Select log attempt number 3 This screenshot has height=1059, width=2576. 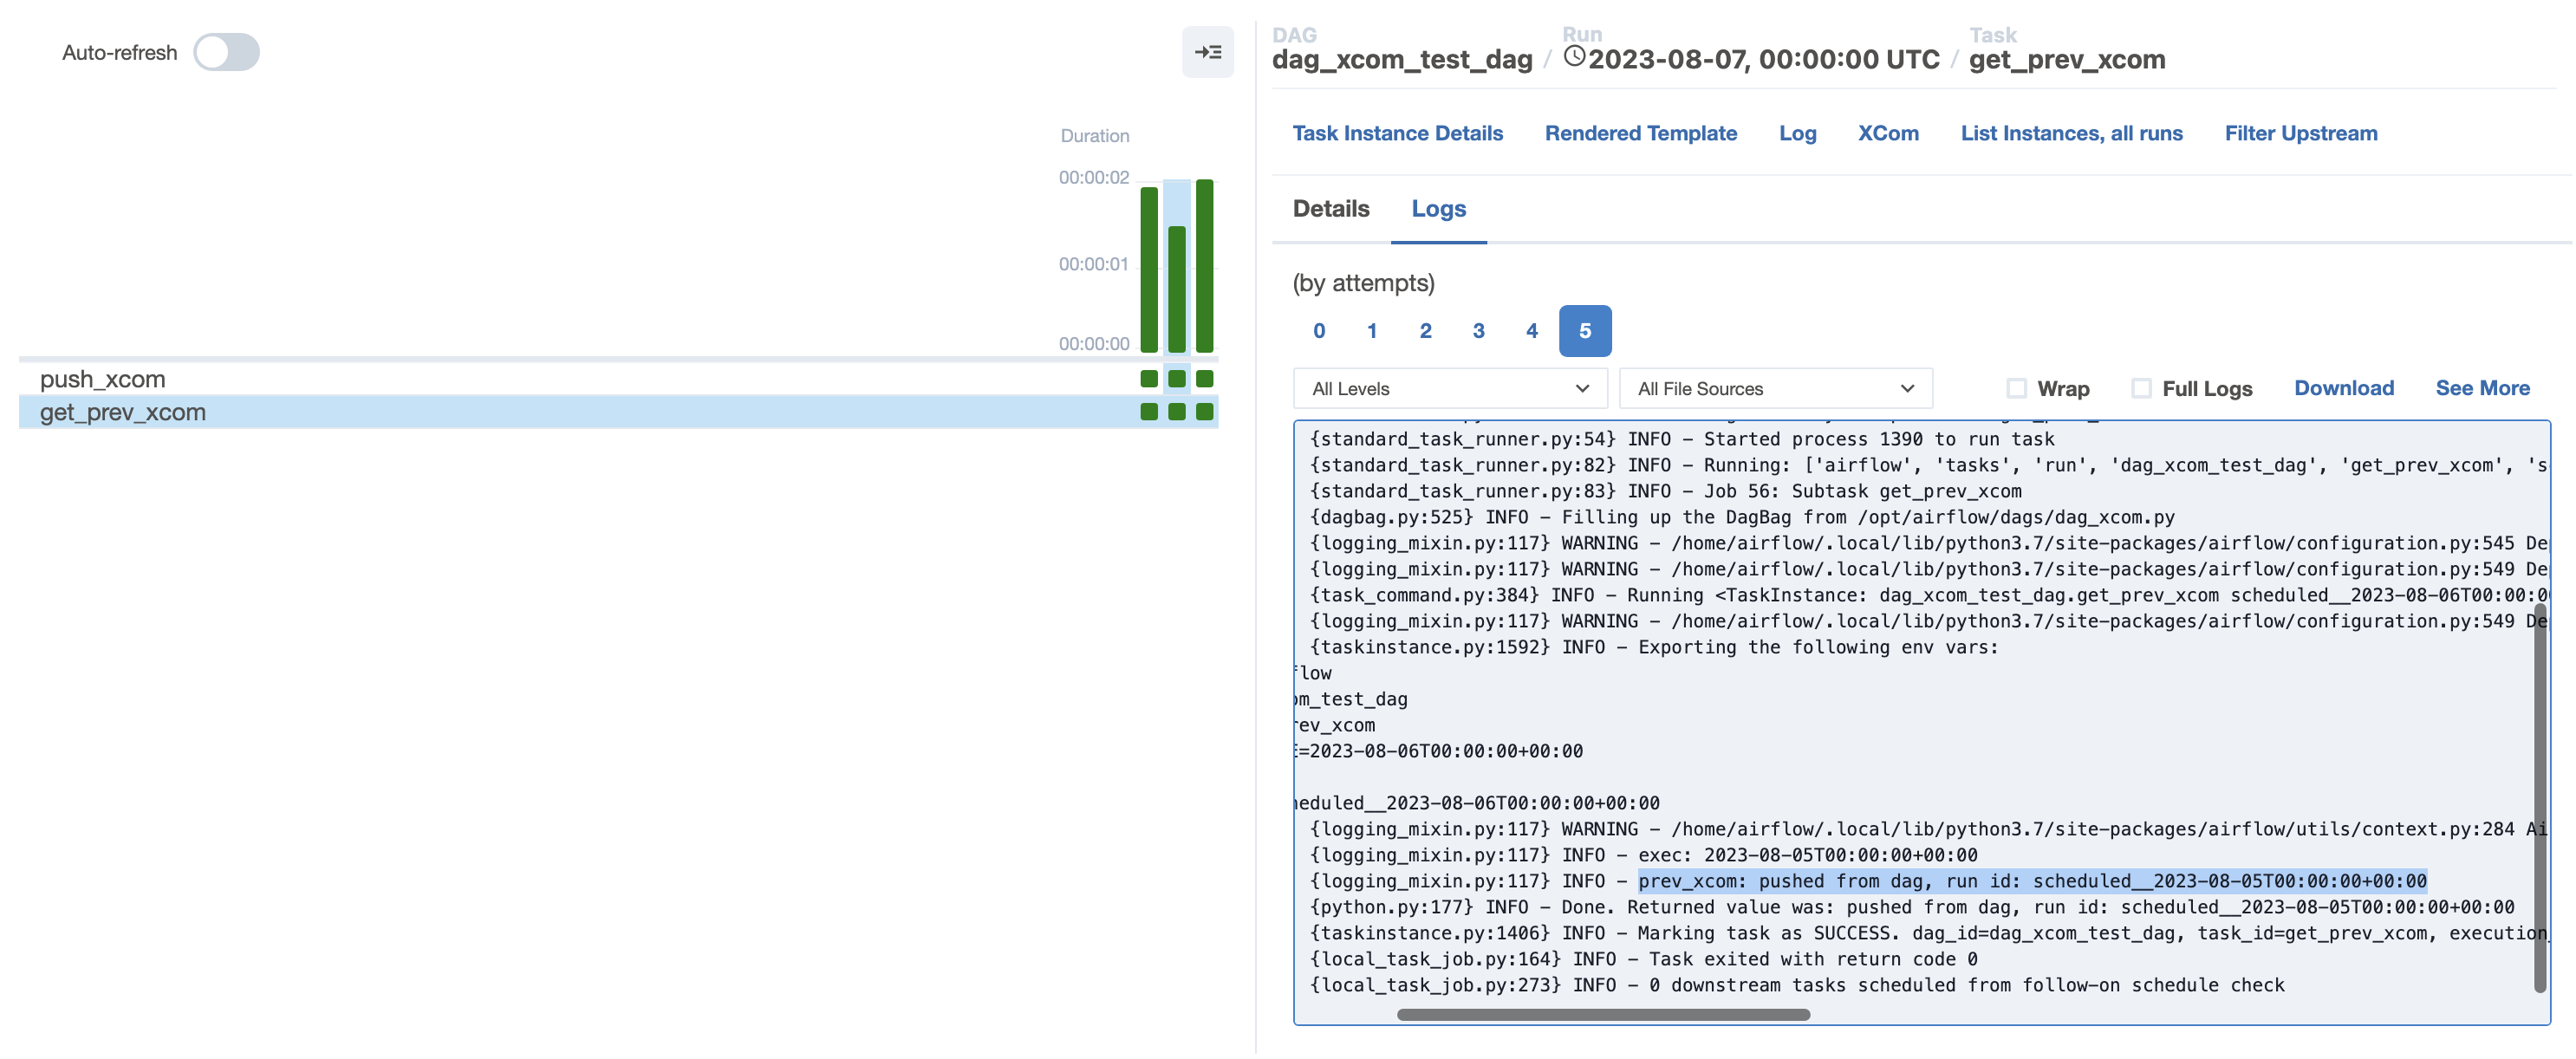[x=1478, y=331]
